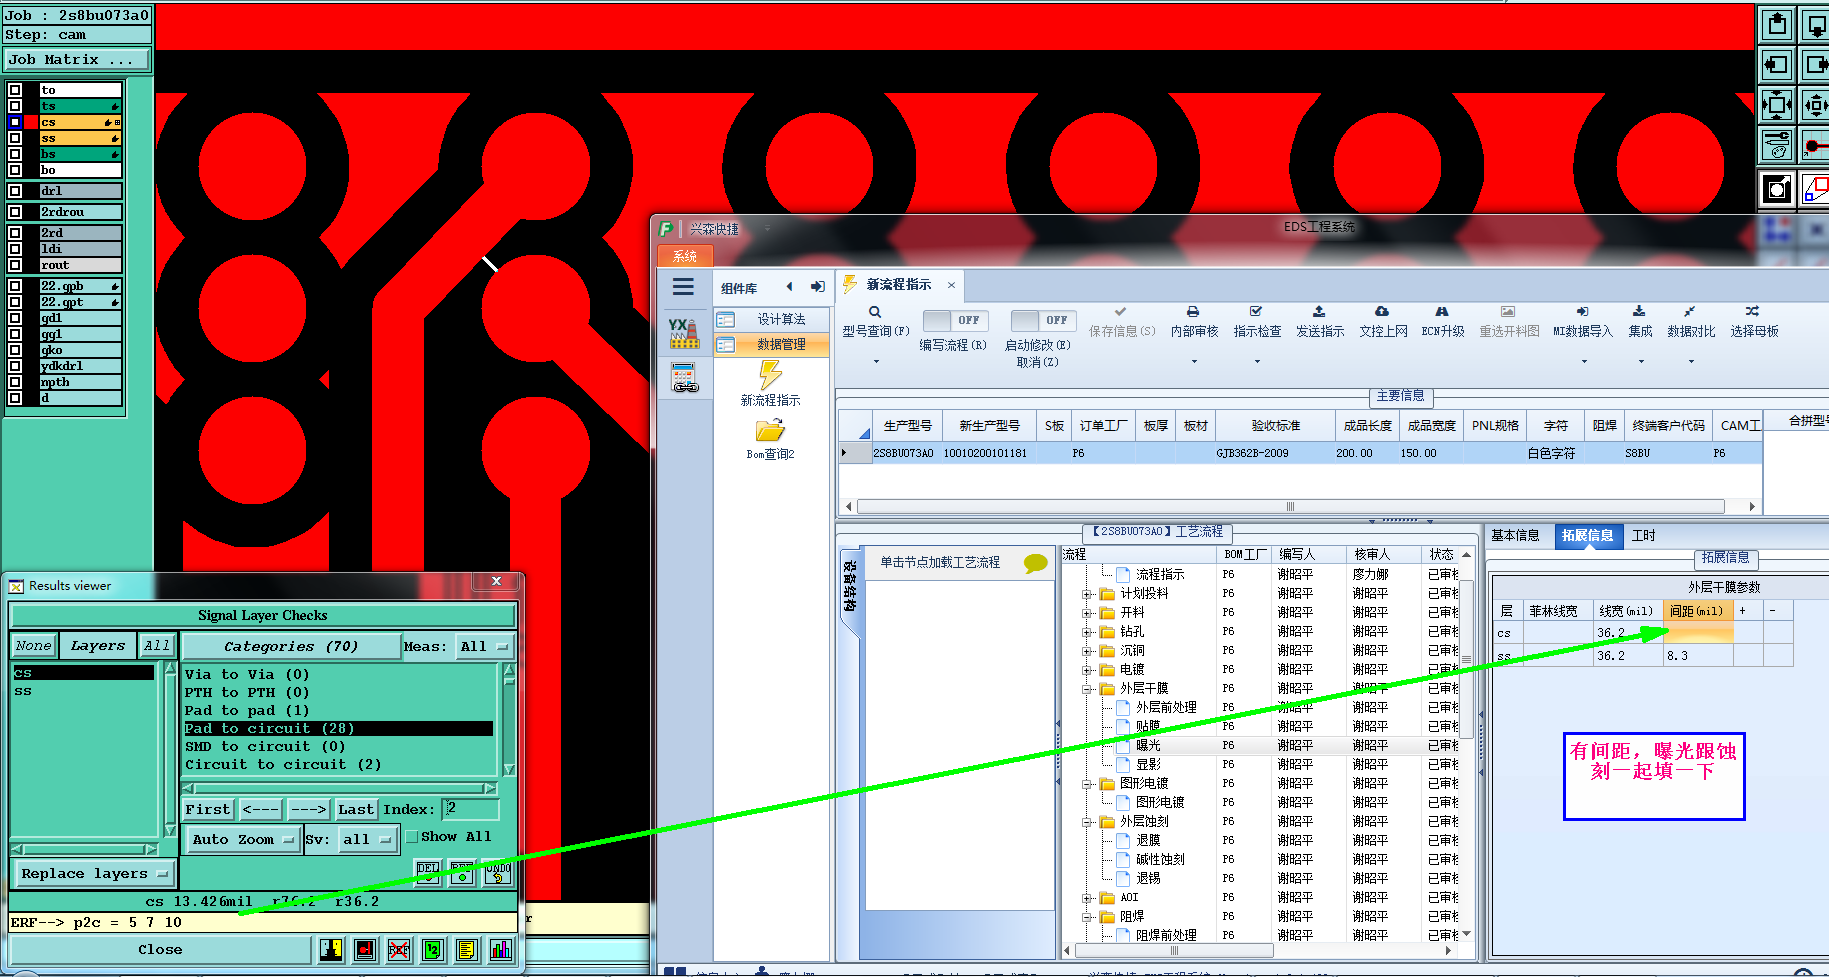Click the feature highlight circle-arrow icon
This screenshot has height=977, width=1829.
click(x=1777, y=188)
